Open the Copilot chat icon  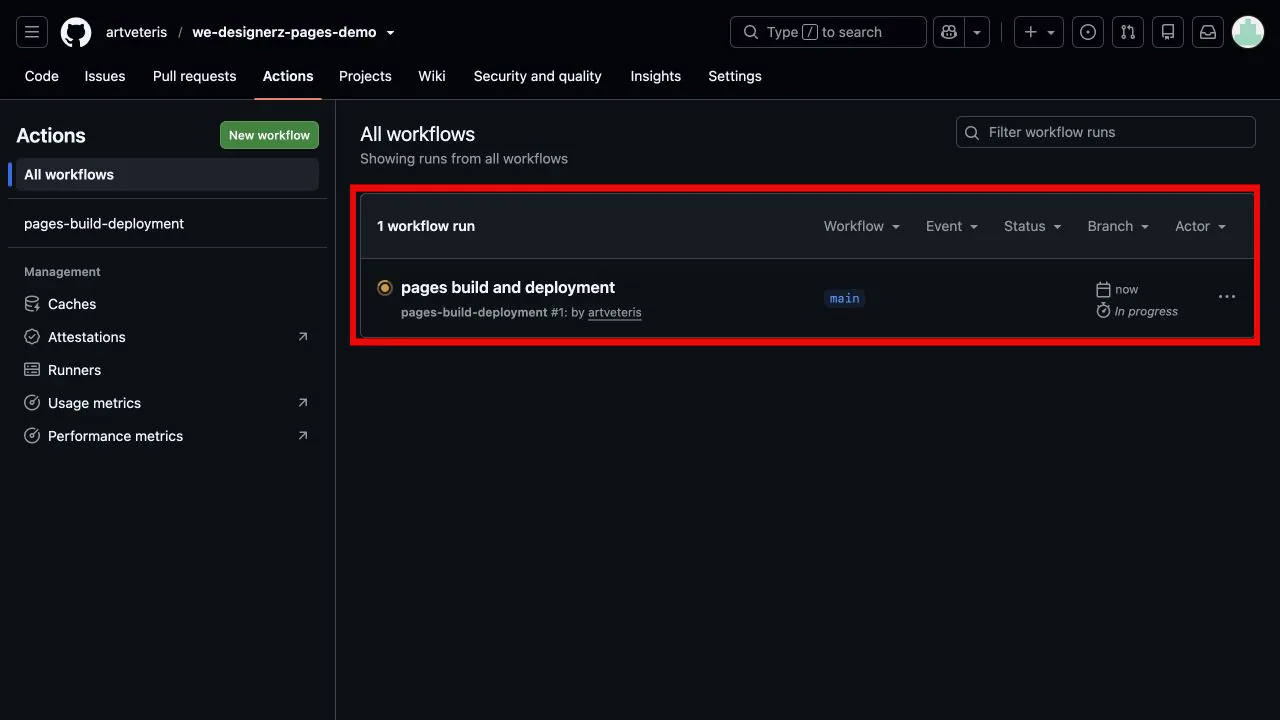click(x=947, y=32)
